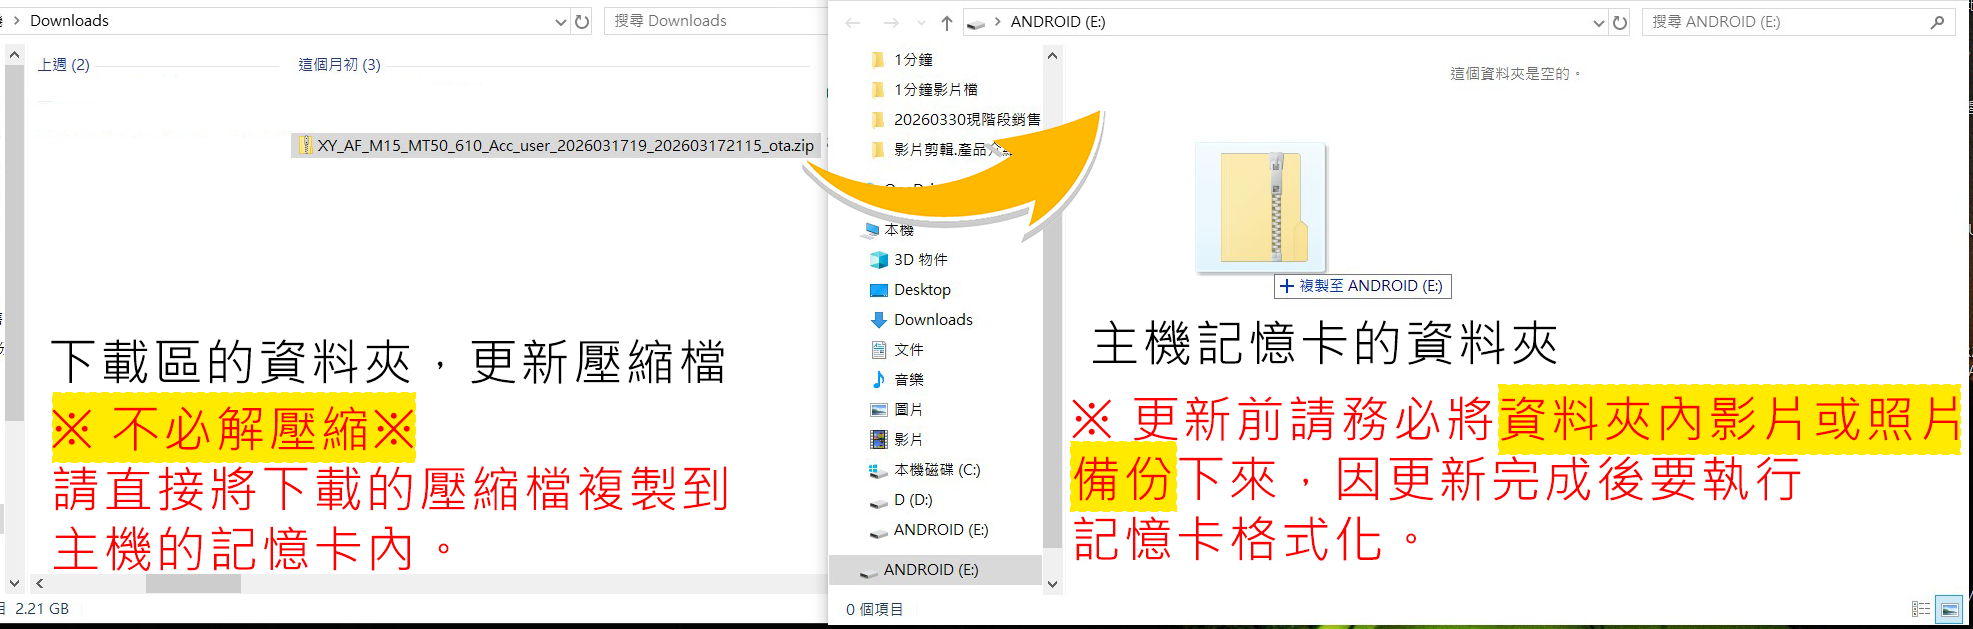Click the Up one level arrow
The image size is (1973, 629).
[946, 22]
